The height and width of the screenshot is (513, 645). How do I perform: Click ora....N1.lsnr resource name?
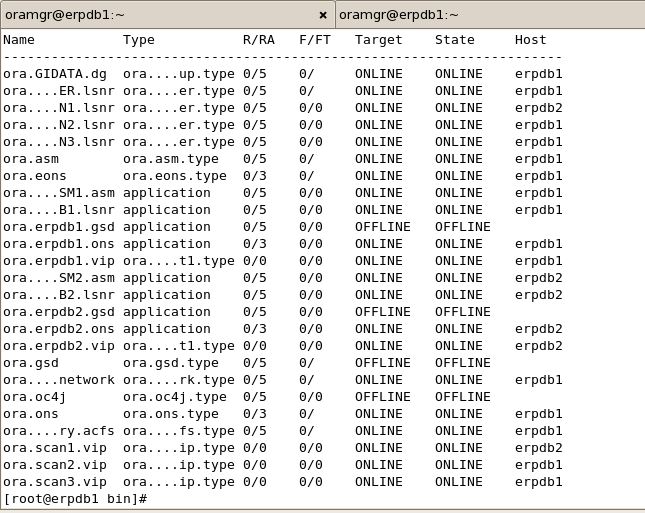(59, 108)
